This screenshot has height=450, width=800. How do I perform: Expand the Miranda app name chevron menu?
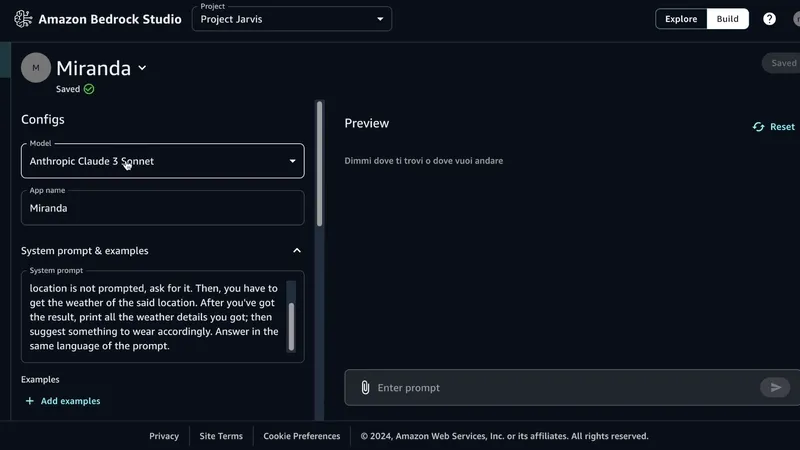142,68
